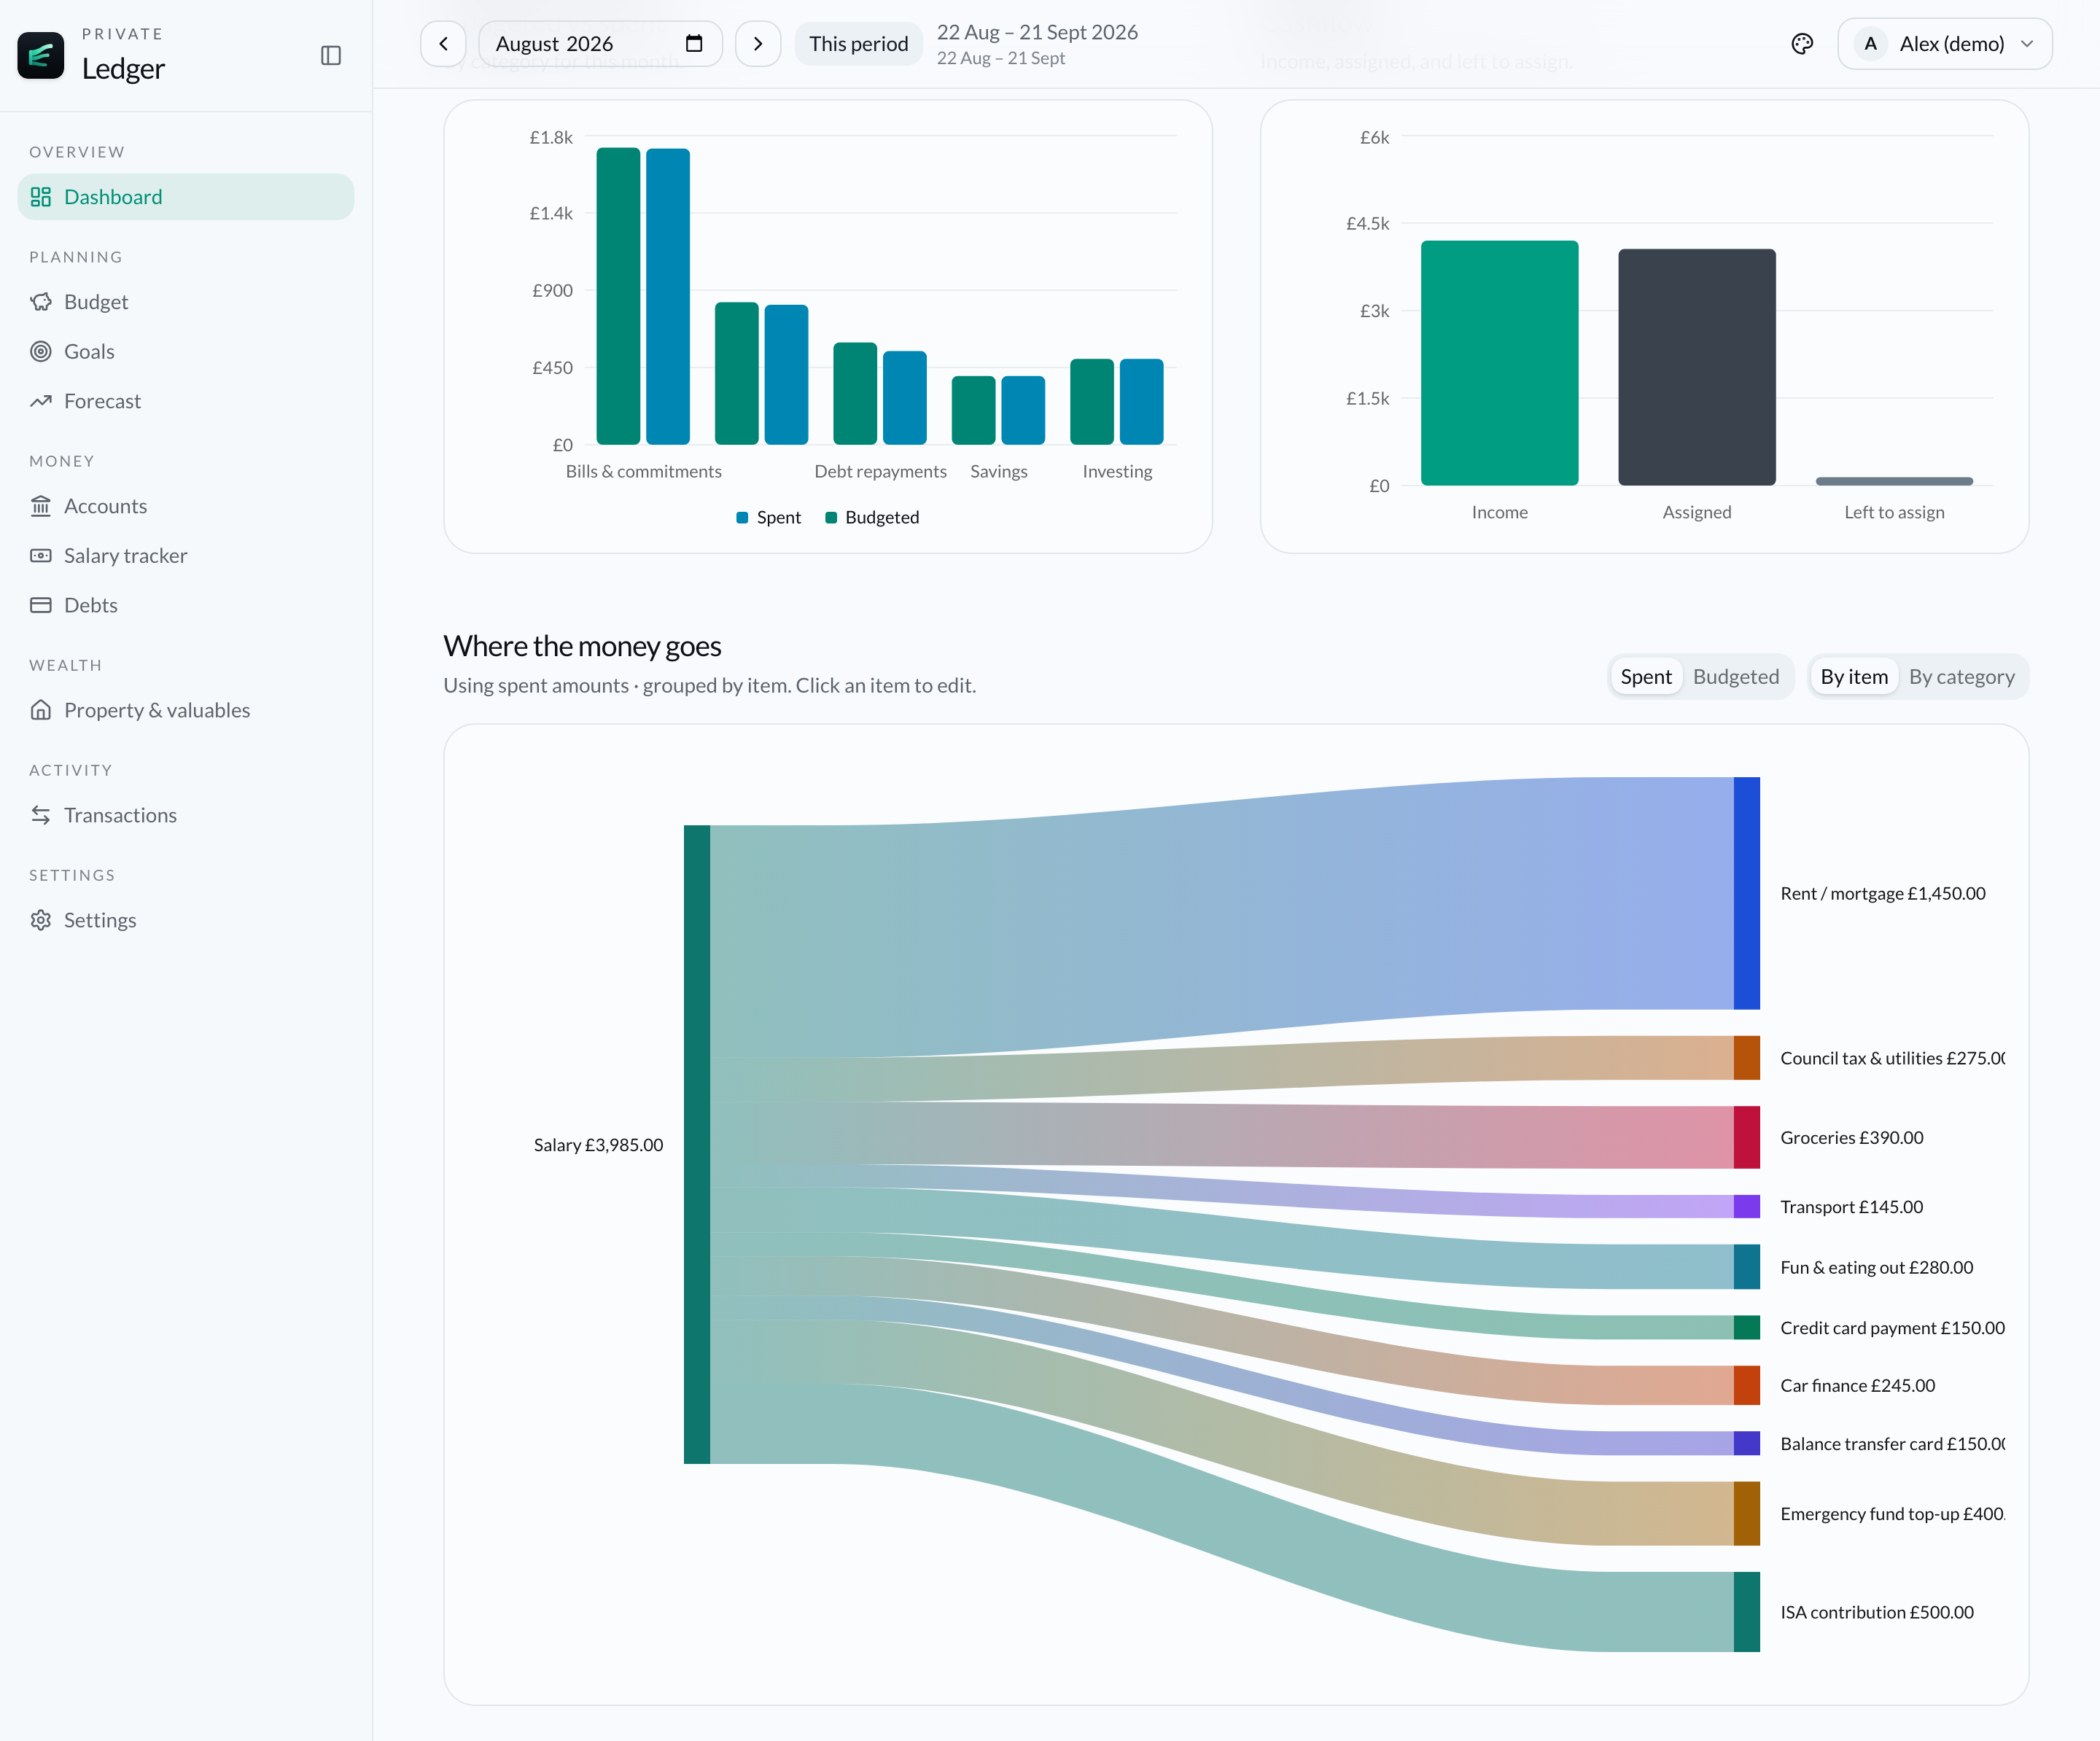Select the Spent toggle option
The width and height of the screenshot is (2100, 1741).
pos(1646,677)
